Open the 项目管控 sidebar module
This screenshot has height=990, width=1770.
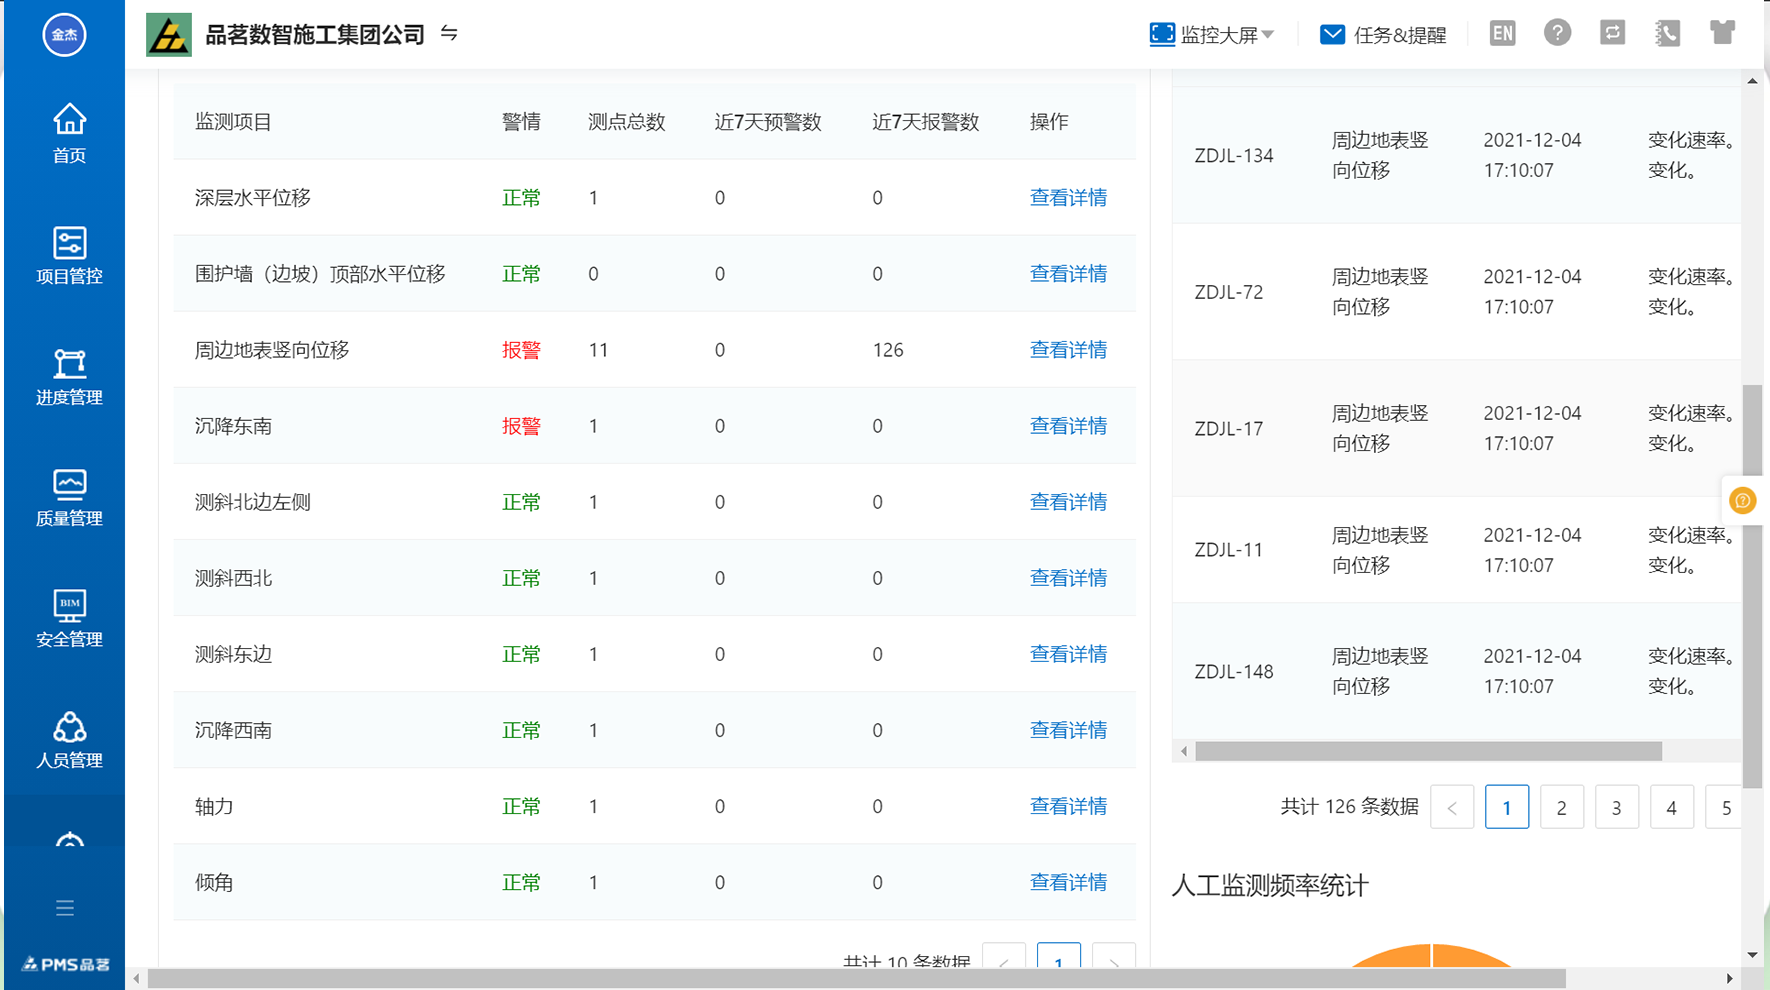[67, 258]
